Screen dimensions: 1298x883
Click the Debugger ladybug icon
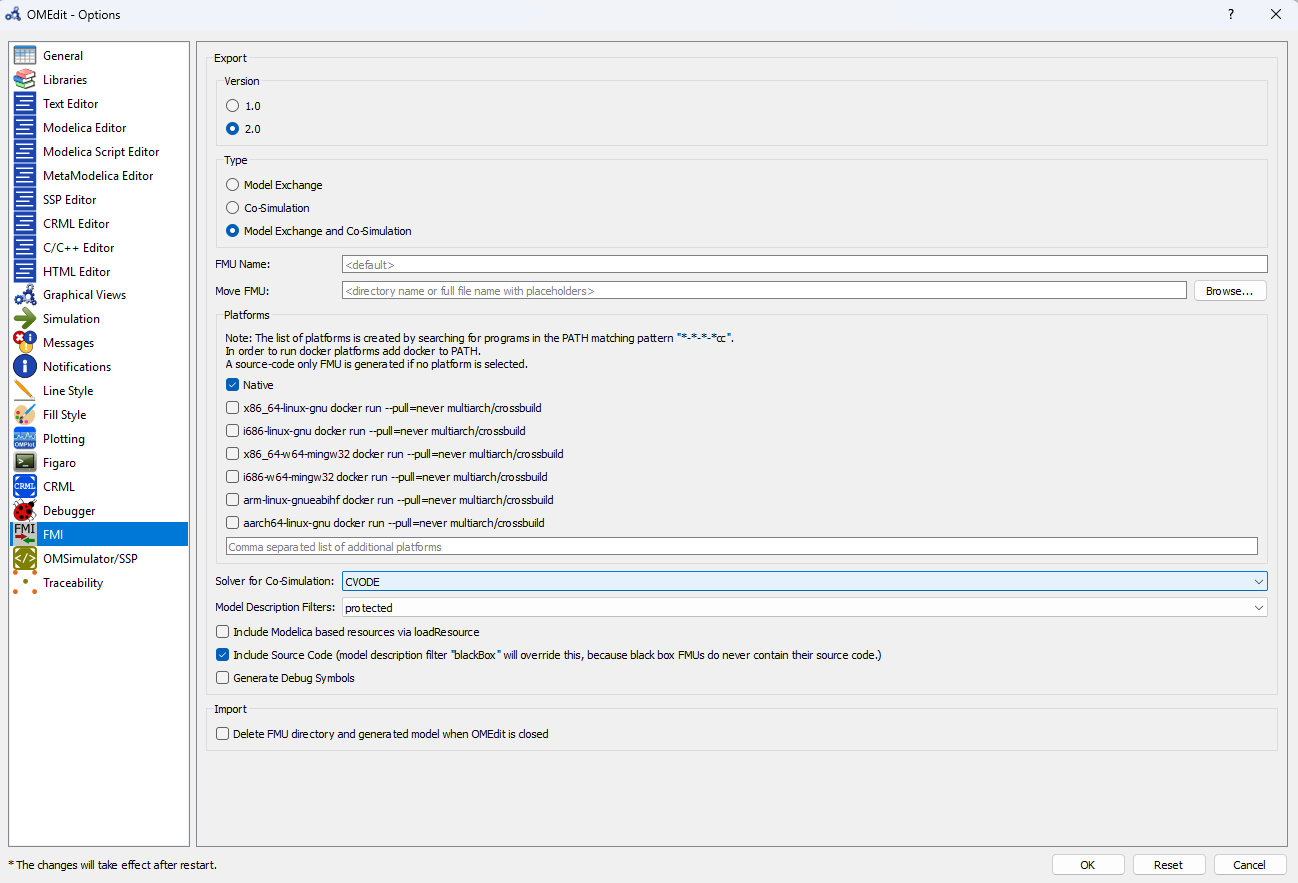coord(25,511)
